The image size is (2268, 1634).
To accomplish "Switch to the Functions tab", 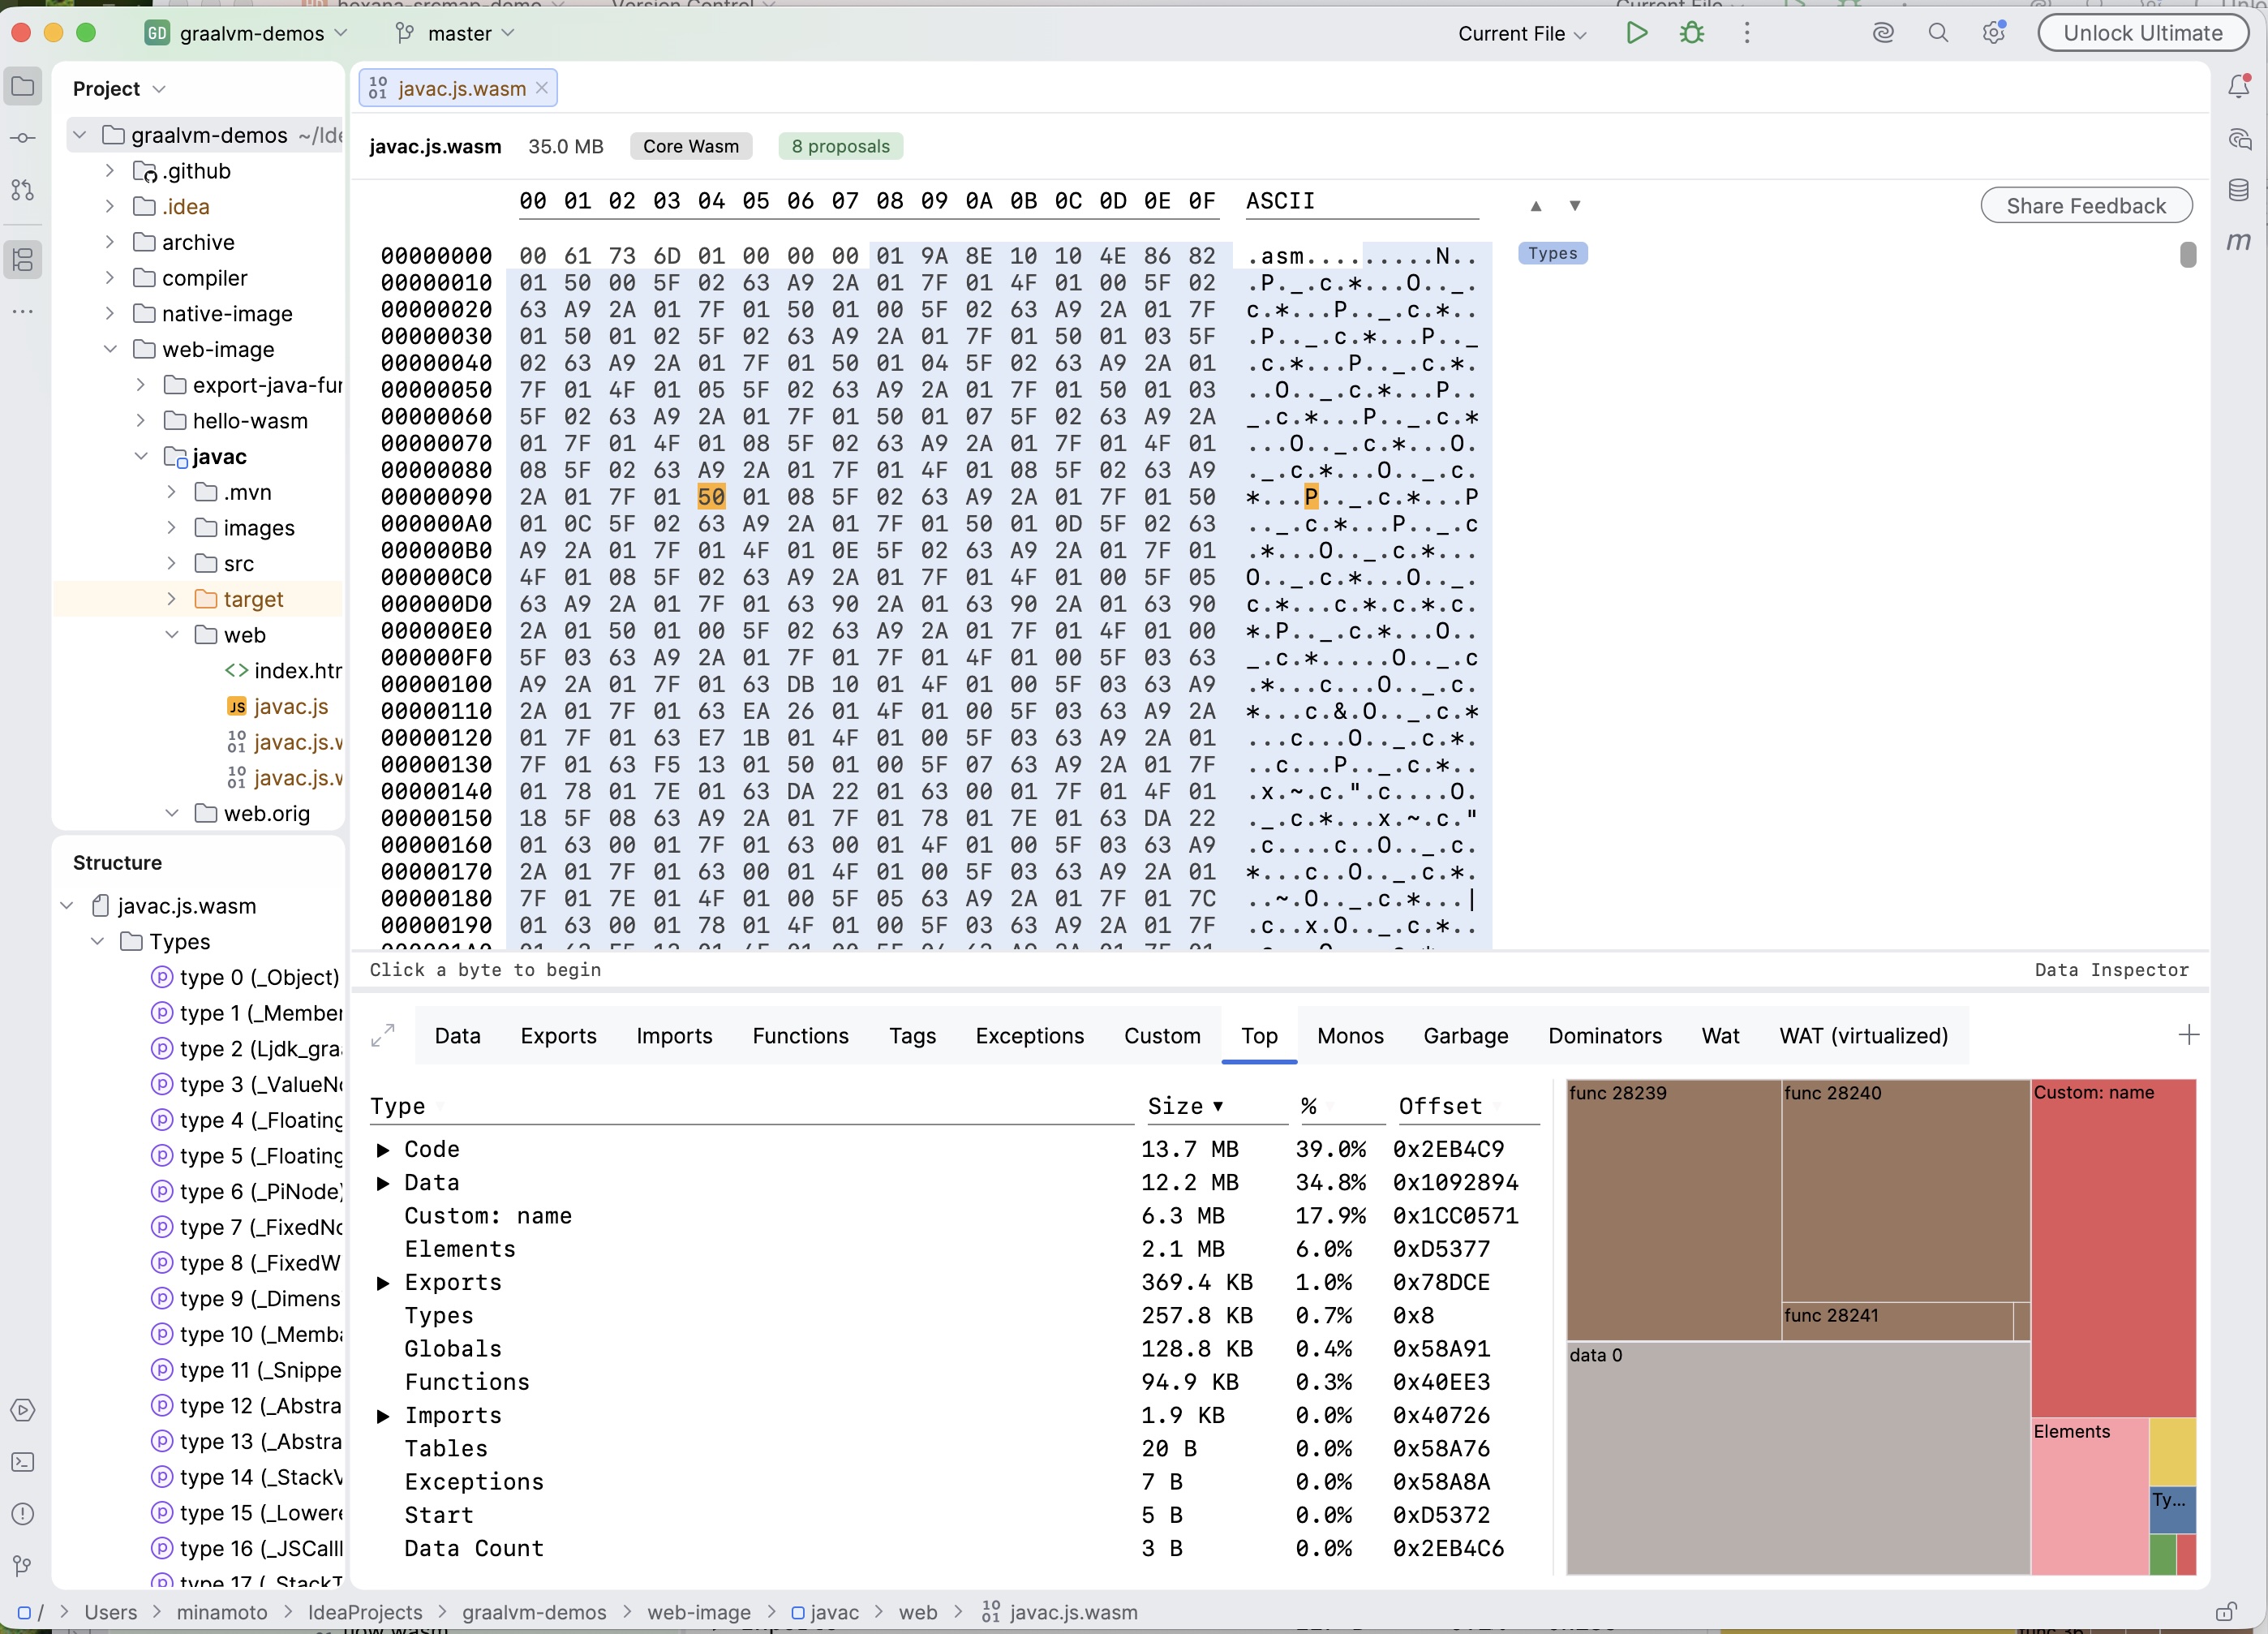I will 800,1035.
